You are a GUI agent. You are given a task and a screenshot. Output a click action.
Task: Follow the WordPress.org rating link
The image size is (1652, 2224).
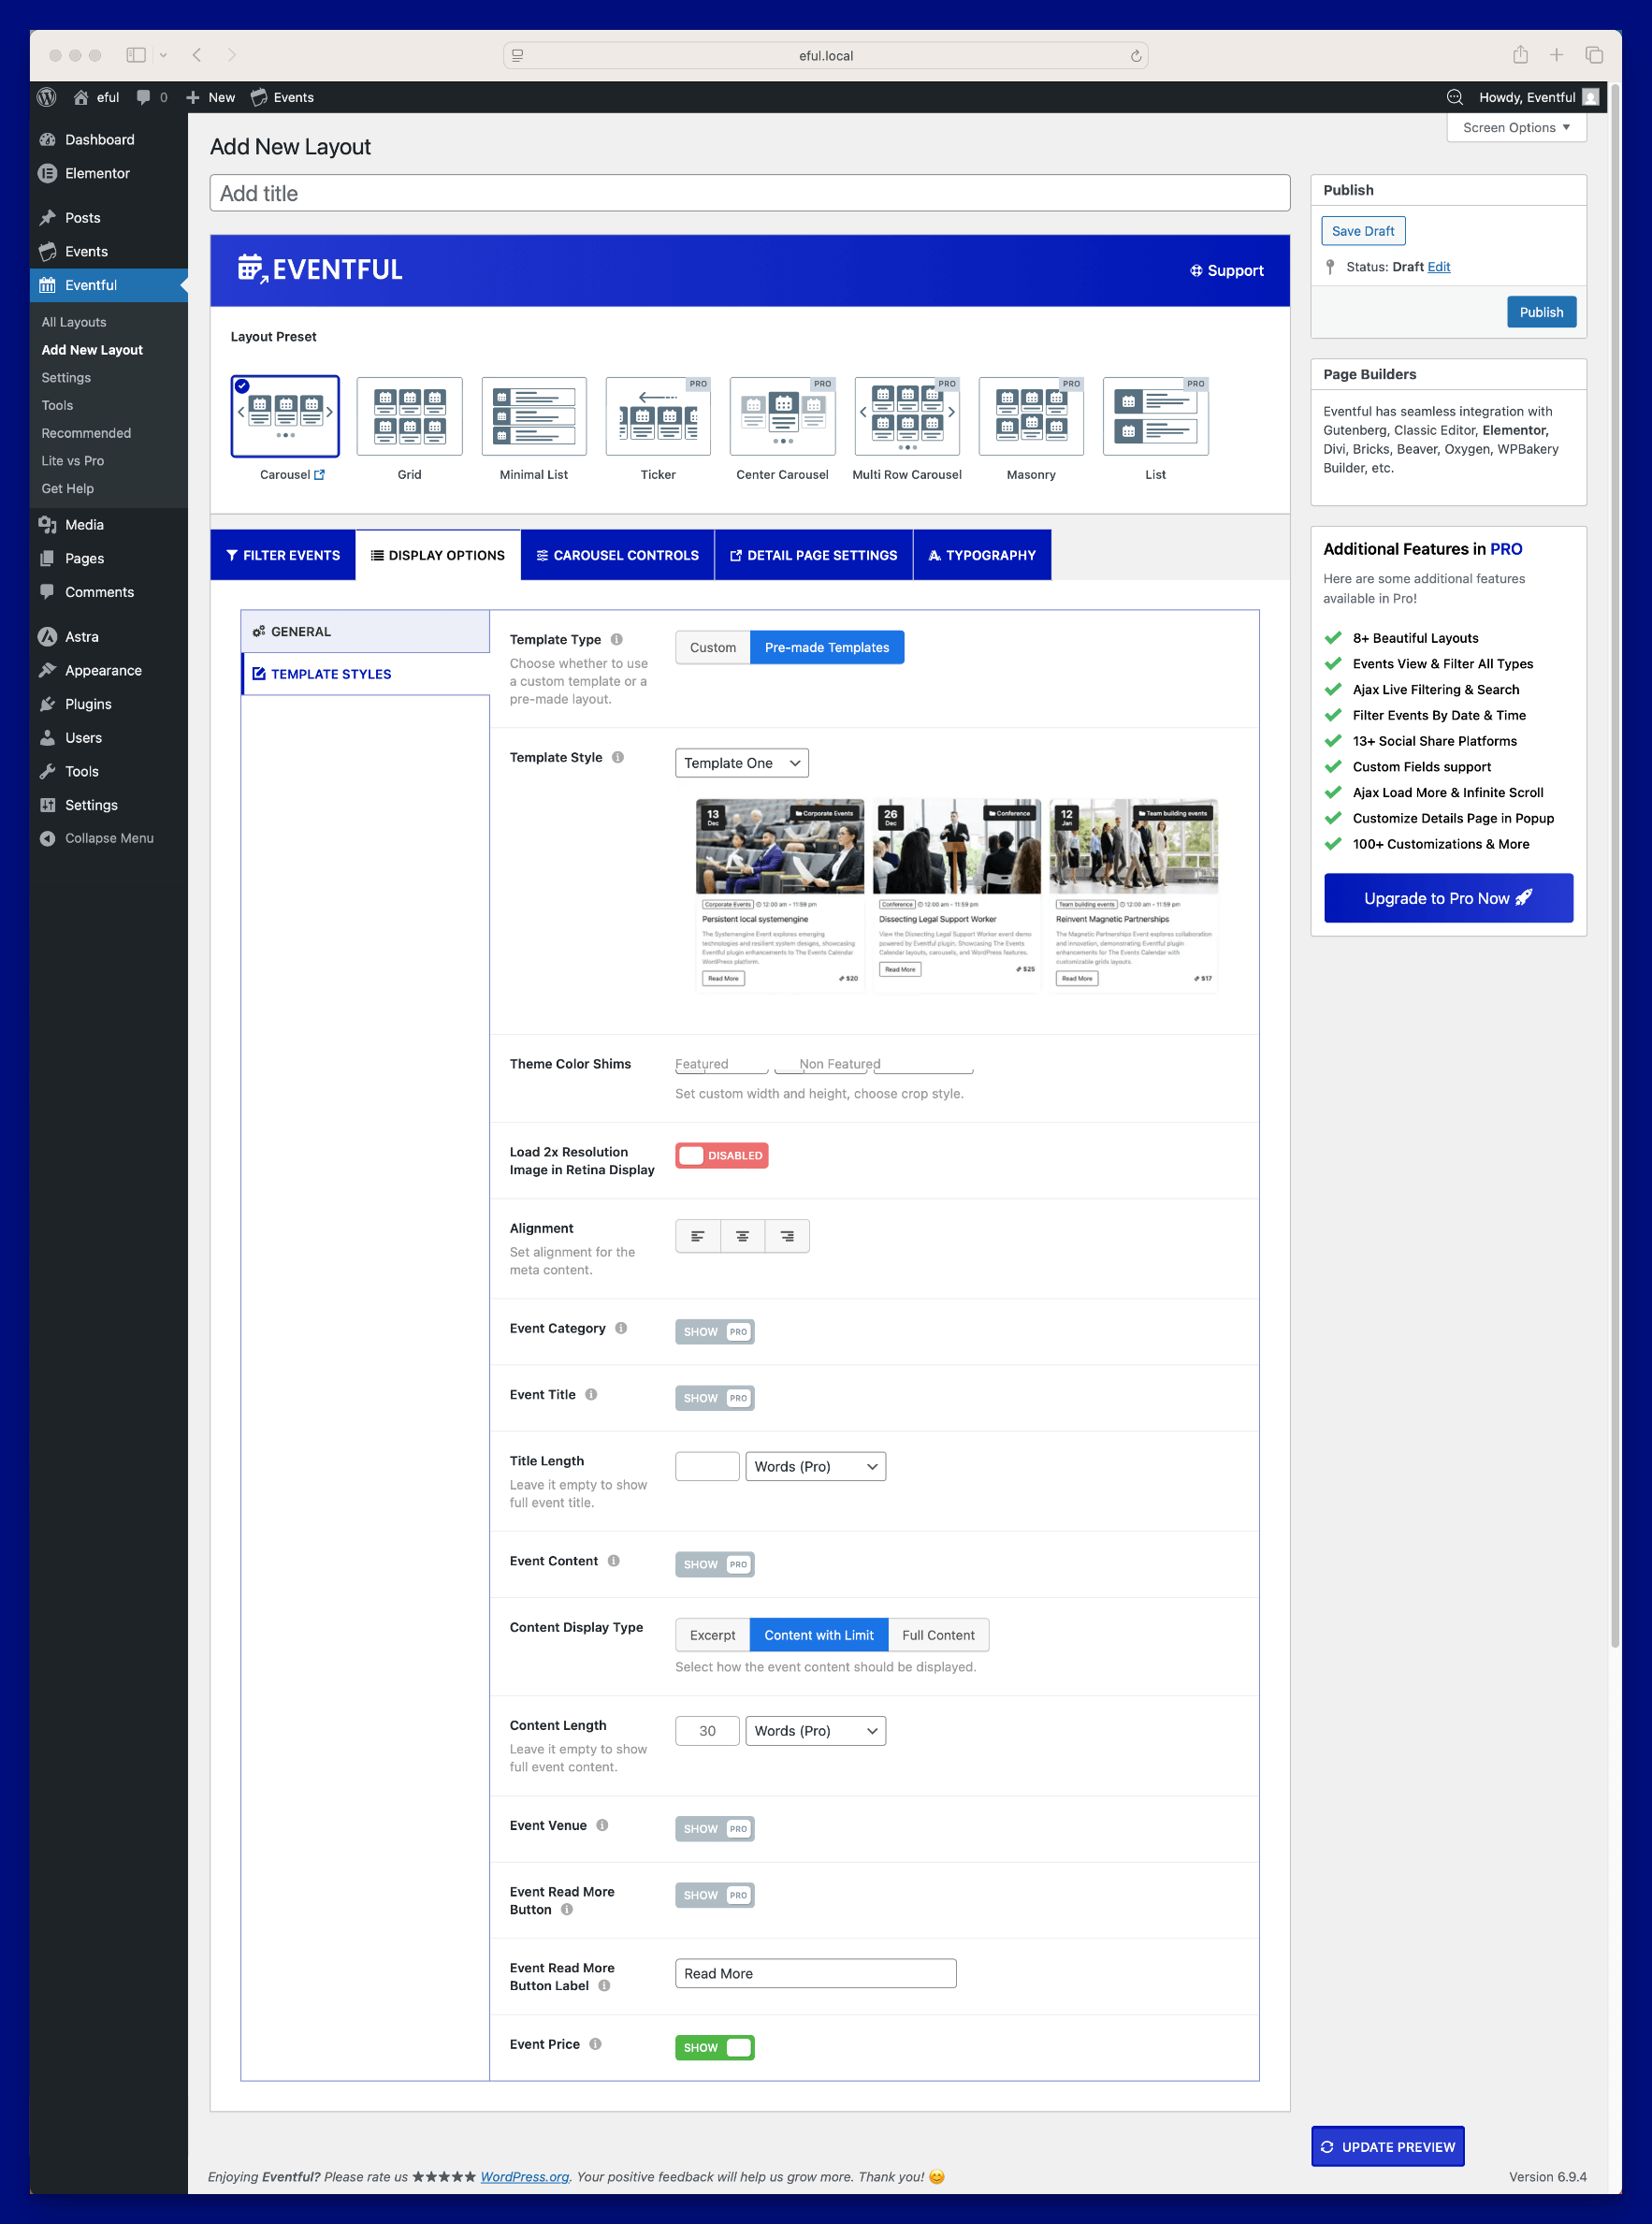(525, 2177)
